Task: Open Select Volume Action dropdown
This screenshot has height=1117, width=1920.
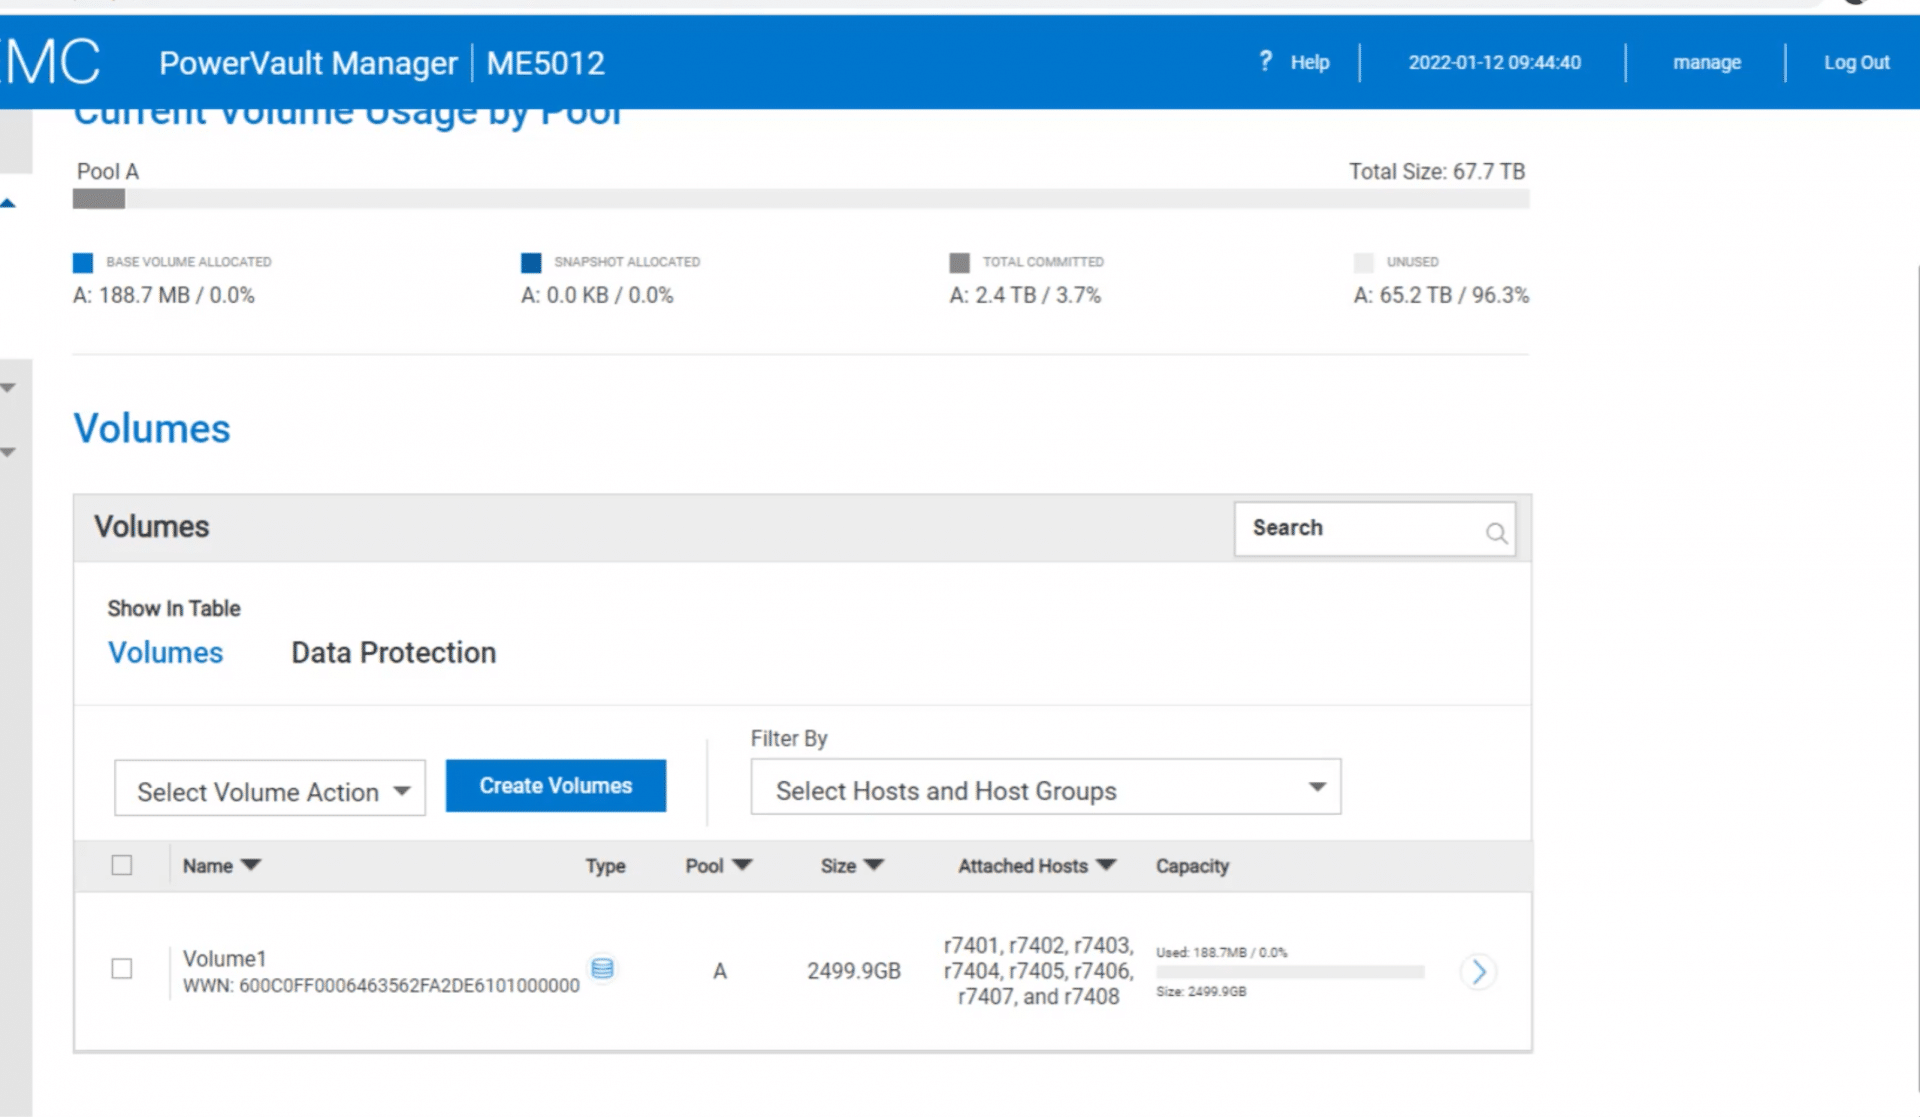Action: point(270,788)
